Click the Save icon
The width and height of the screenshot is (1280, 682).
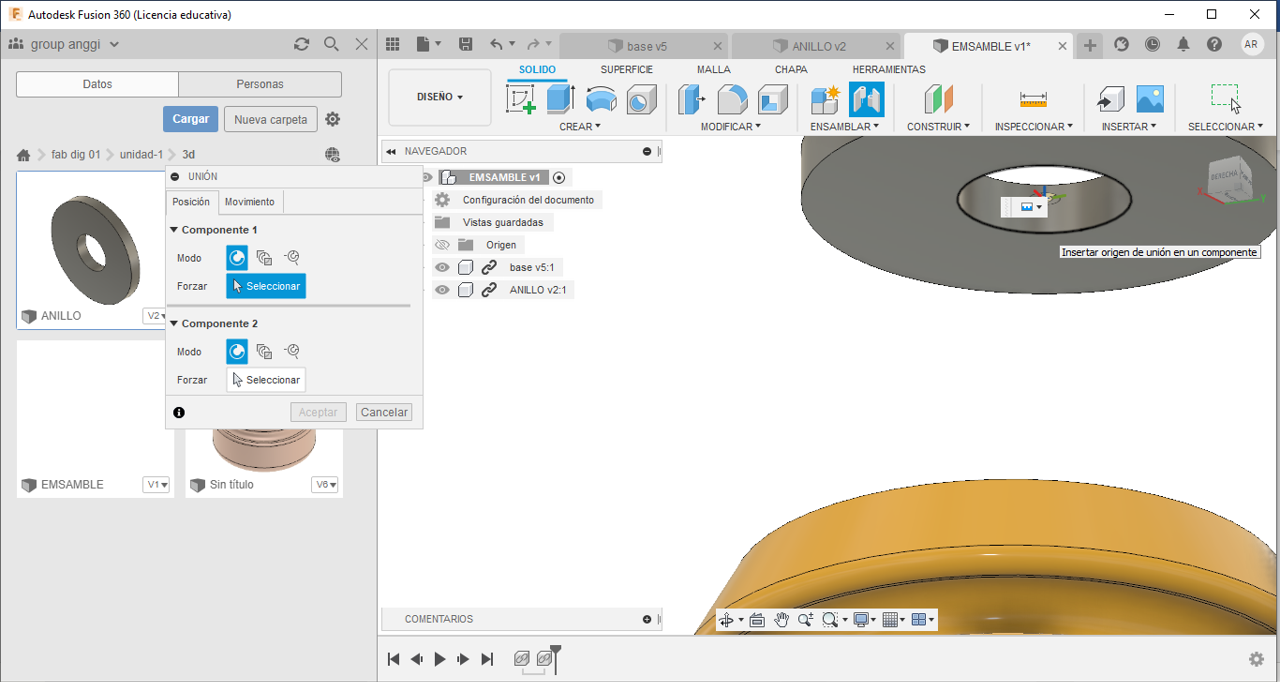465,44
